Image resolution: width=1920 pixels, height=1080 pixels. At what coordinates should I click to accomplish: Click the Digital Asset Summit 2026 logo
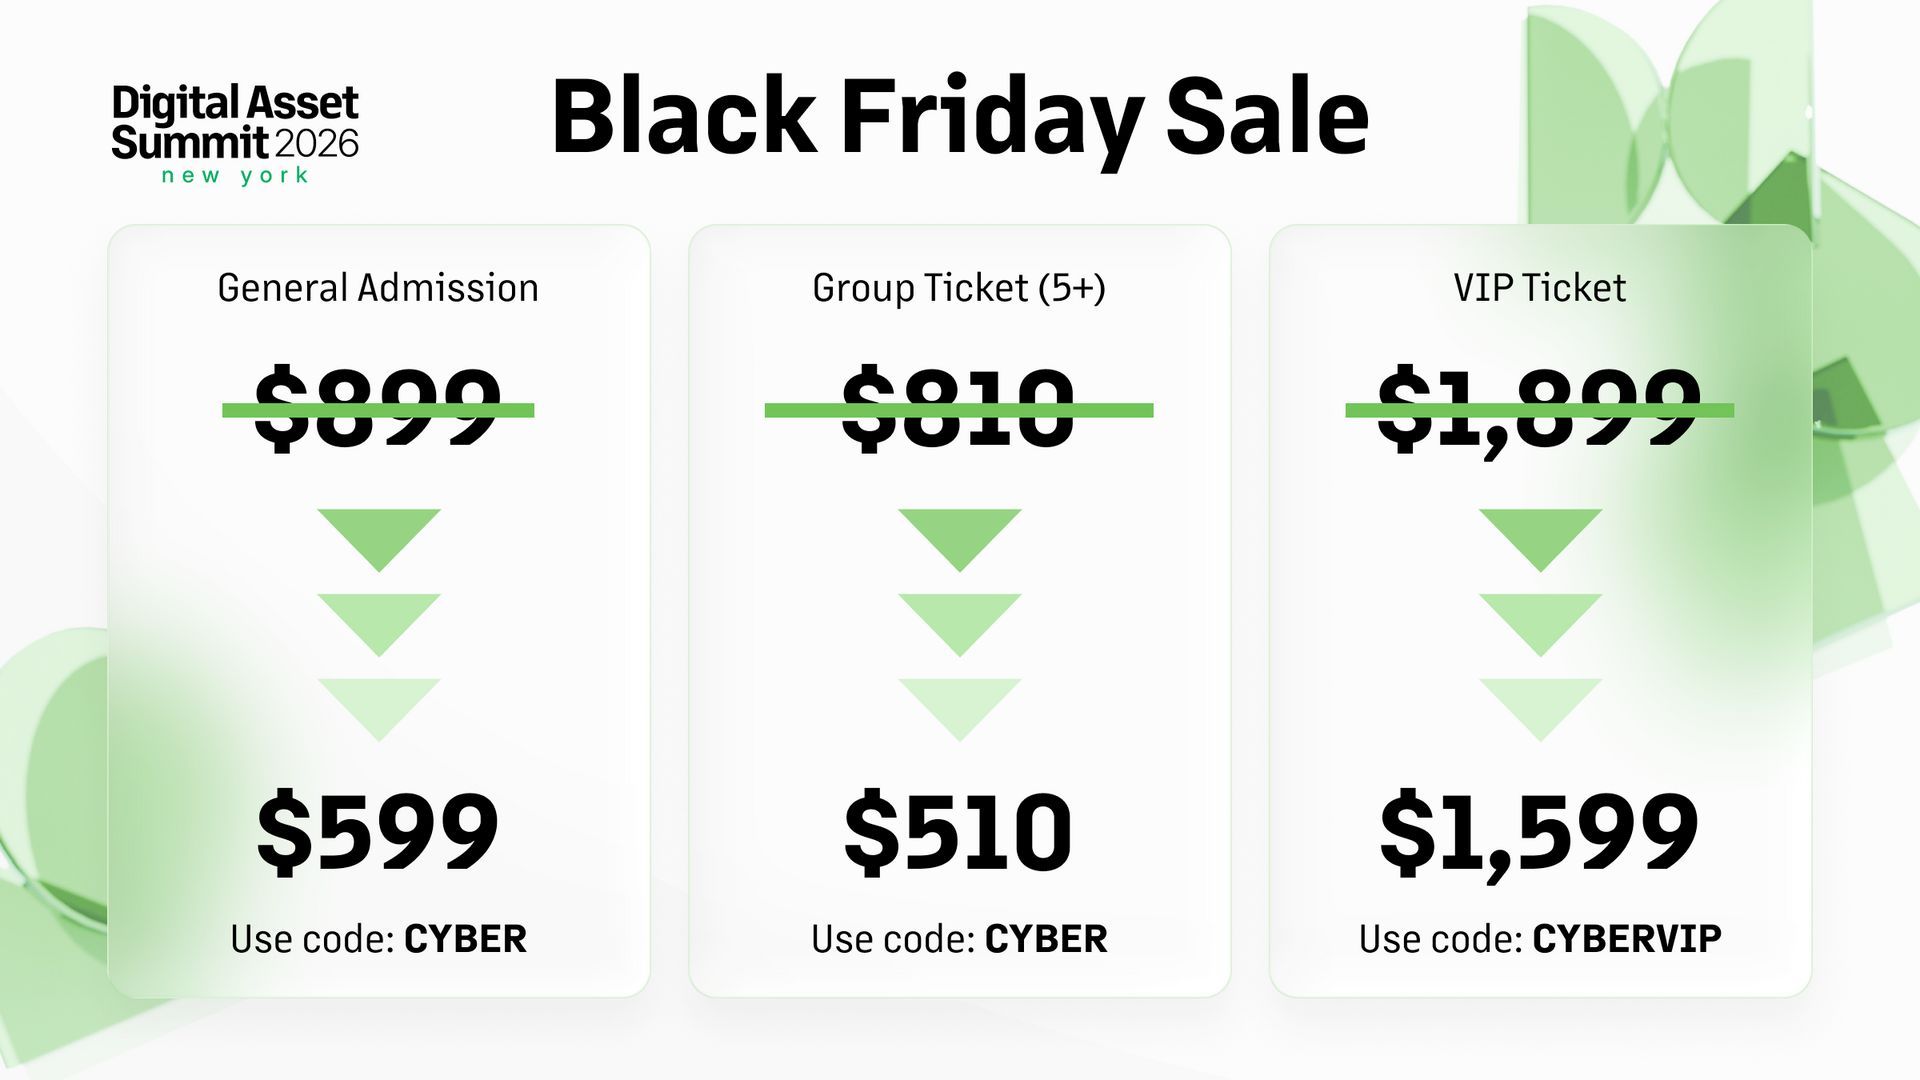(x=235, y=134)
